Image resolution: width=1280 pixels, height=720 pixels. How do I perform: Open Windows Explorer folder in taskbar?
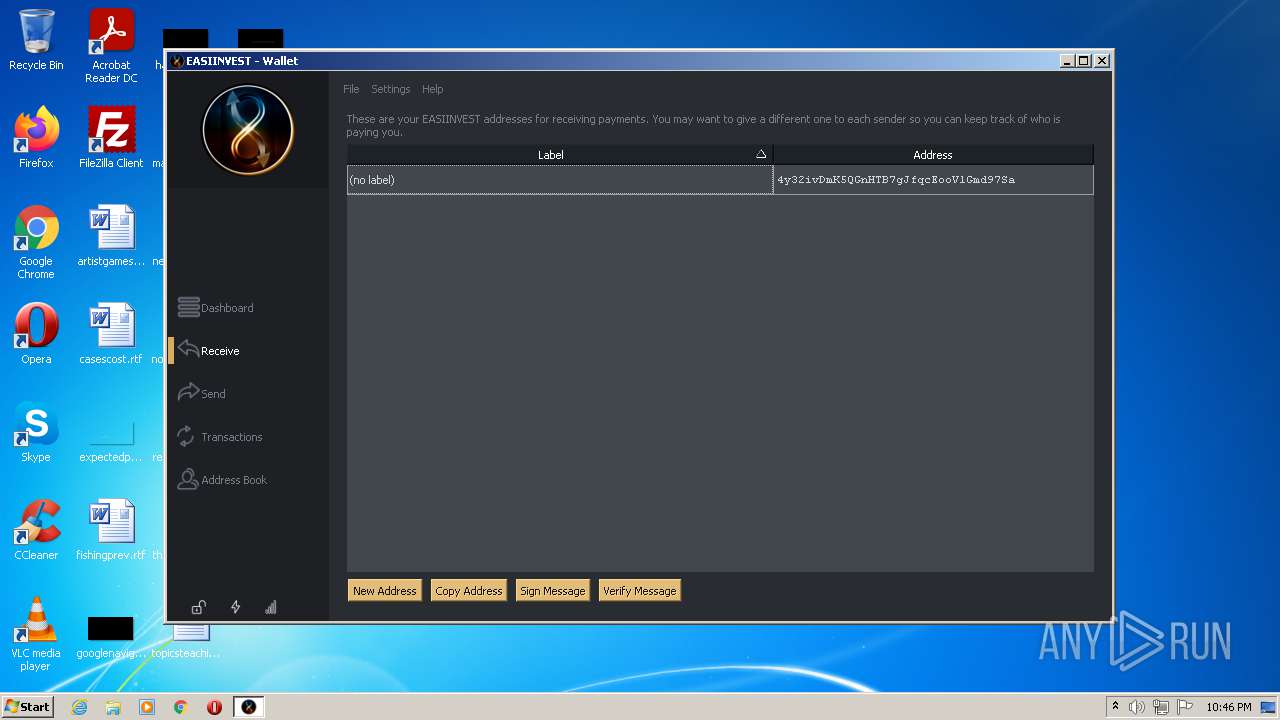point(113,707)
